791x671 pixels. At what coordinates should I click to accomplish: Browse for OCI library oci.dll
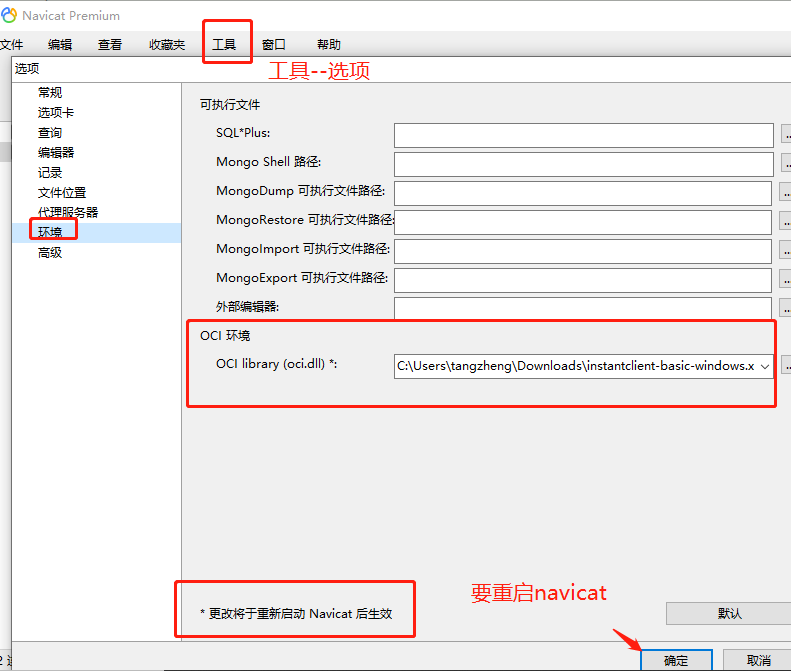786,366
